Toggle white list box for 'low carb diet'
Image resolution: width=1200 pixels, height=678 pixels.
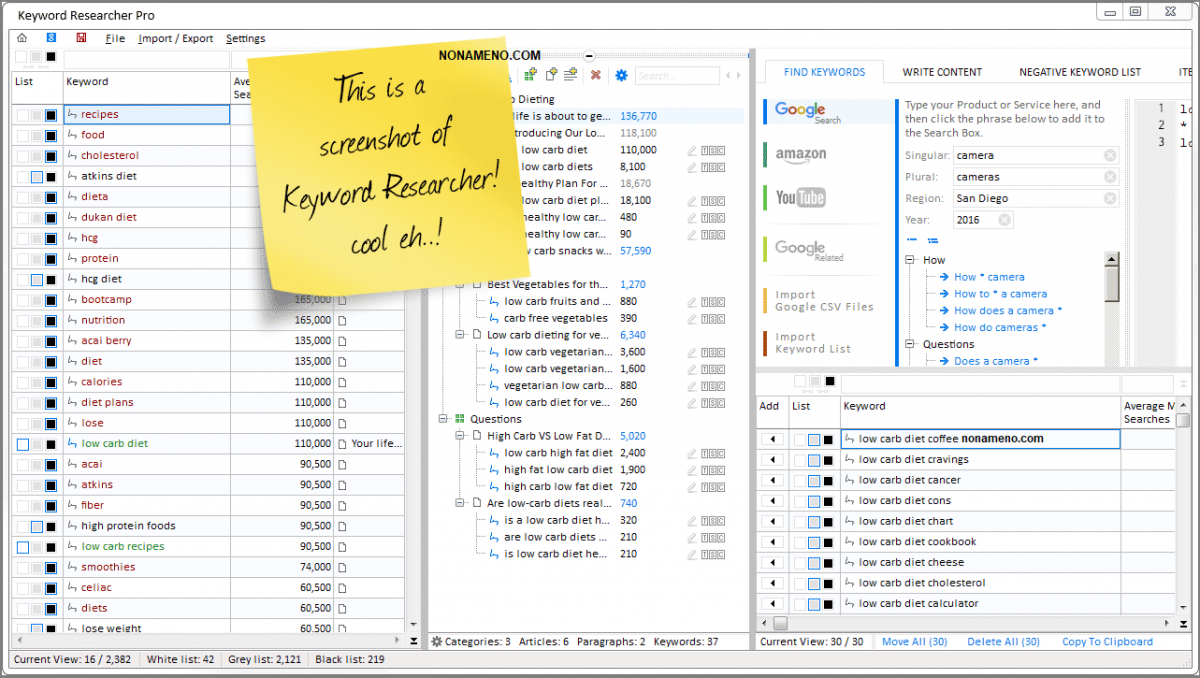coord(23,444)
